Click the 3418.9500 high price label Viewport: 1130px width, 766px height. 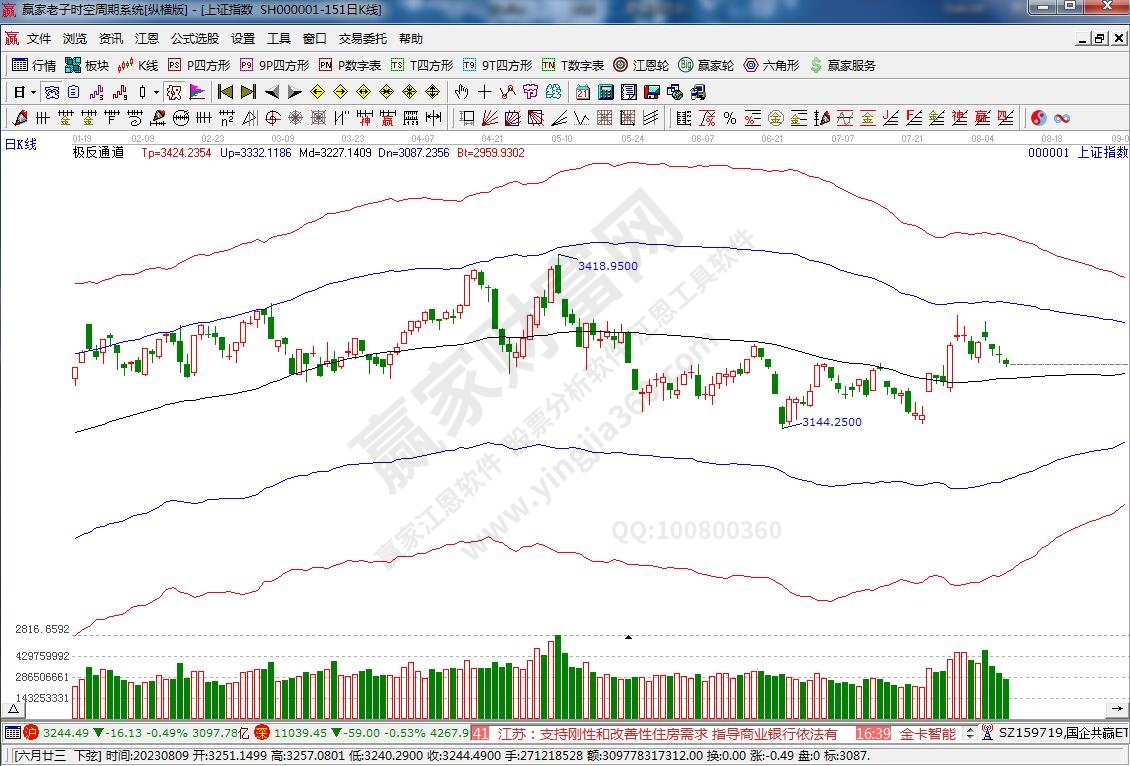607,266
